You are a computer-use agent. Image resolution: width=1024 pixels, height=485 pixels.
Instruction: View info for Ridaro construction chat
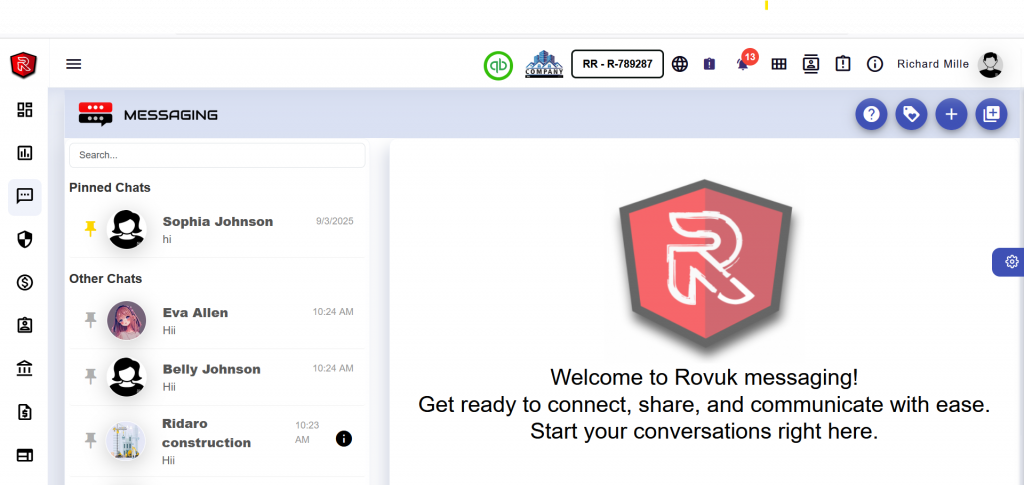coord(344,438)
